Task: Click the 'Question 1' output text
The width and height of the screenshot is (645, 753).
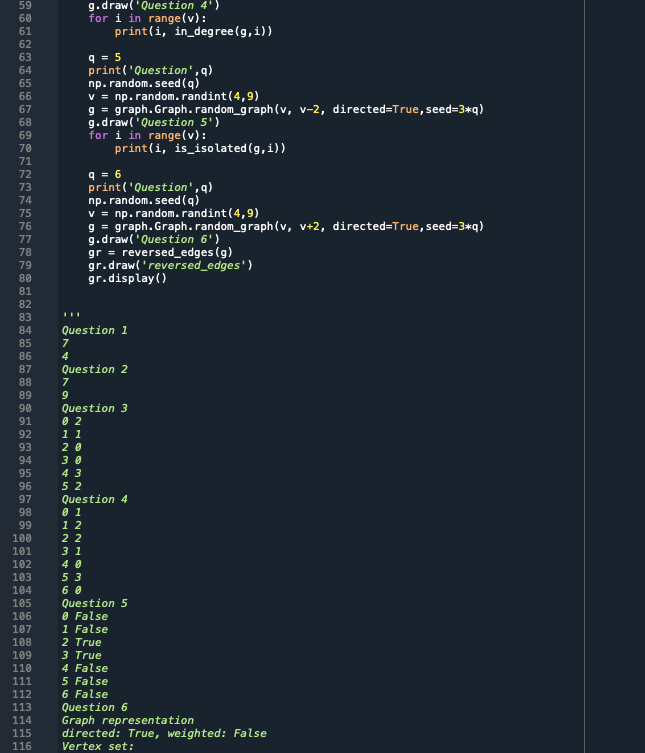Action: click(95, 330)
